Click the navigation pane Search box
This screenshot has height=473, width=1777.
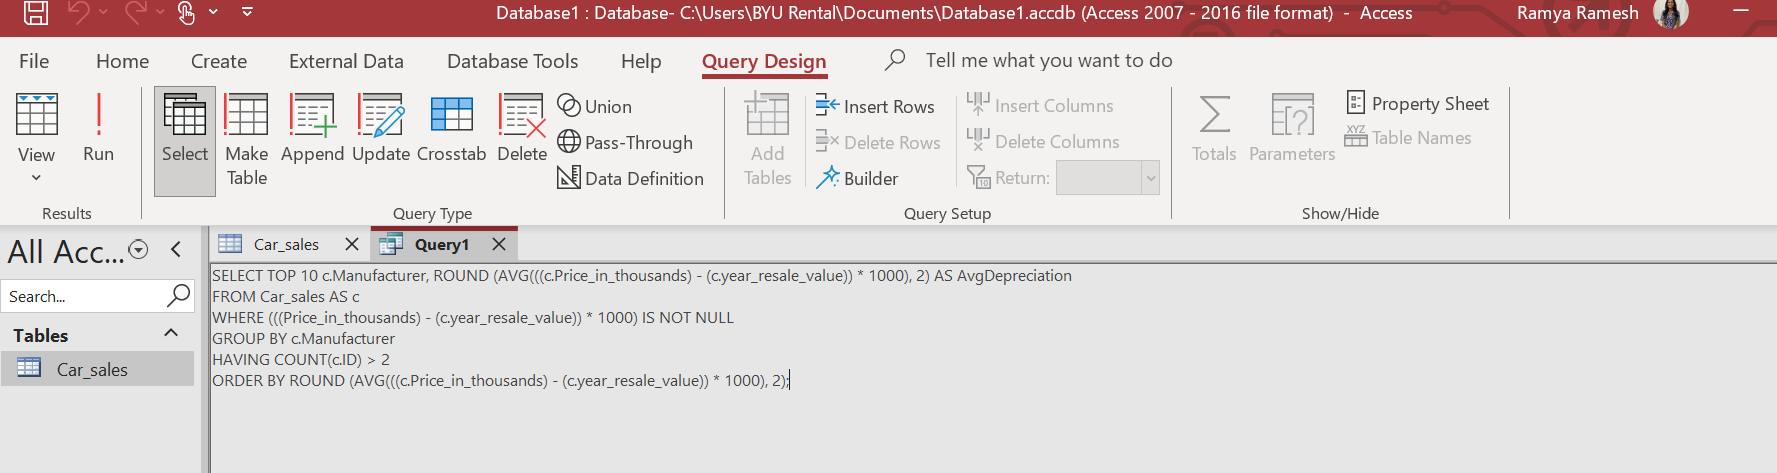[84, 296]
